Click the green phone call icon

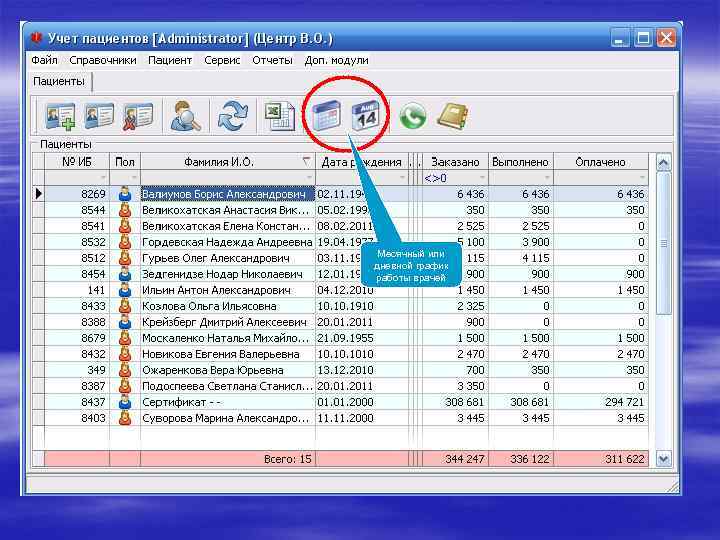pos(412,116)
